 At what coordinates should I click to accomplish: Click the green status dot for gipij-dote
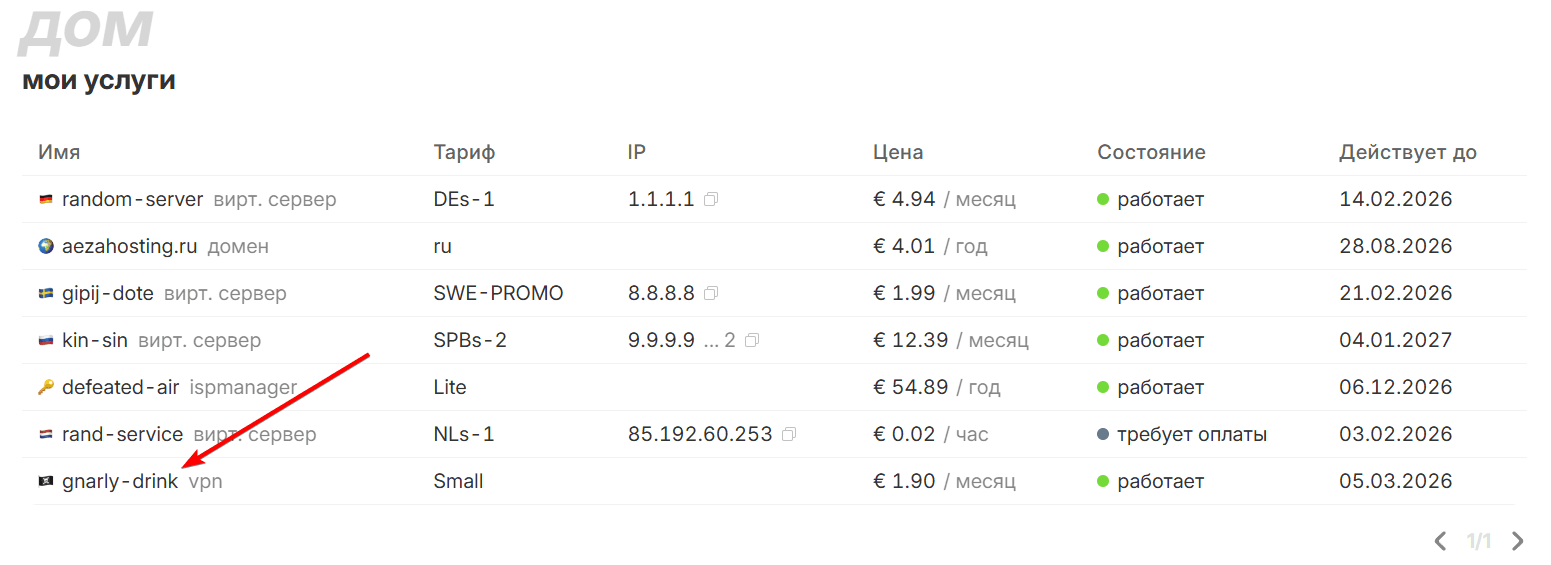1103,294
